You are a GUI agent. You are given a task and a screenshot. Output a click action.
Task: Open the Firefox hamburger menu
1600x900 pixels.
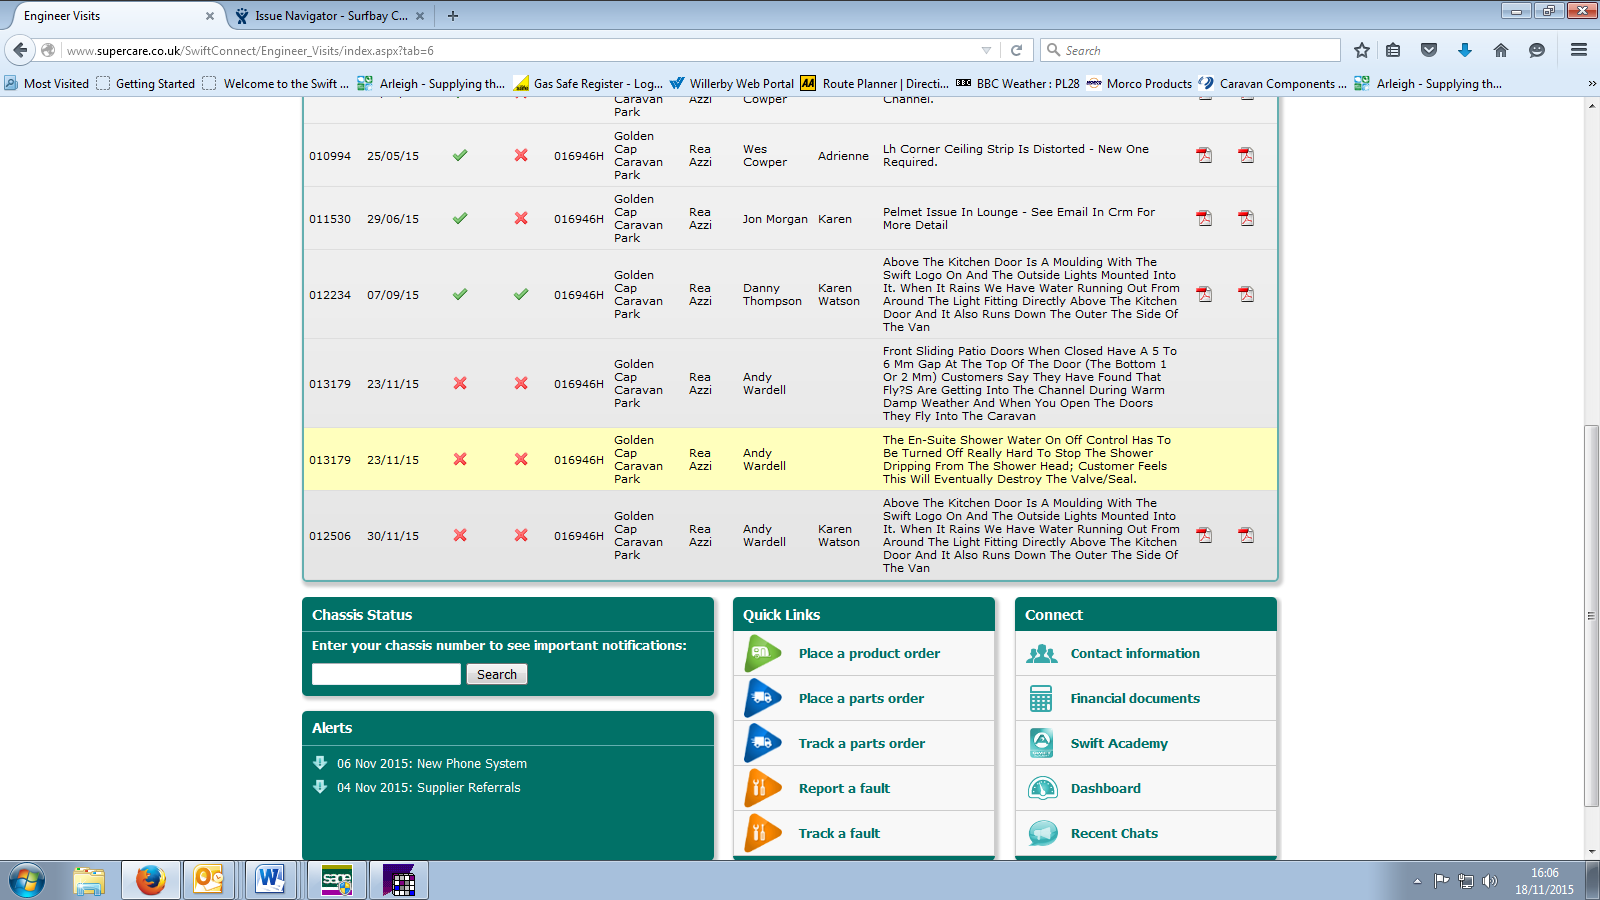click(1579, 50)
